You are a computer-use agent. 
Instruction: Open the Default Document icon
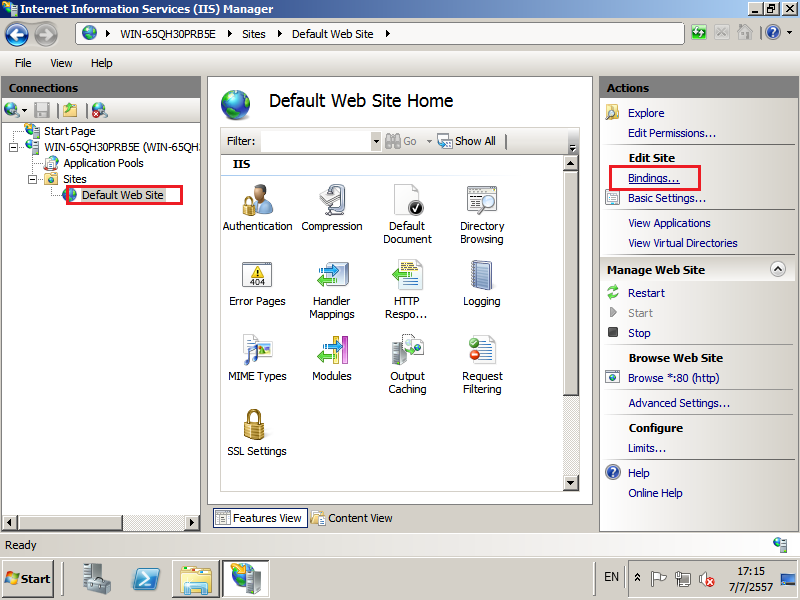point(407,200)
